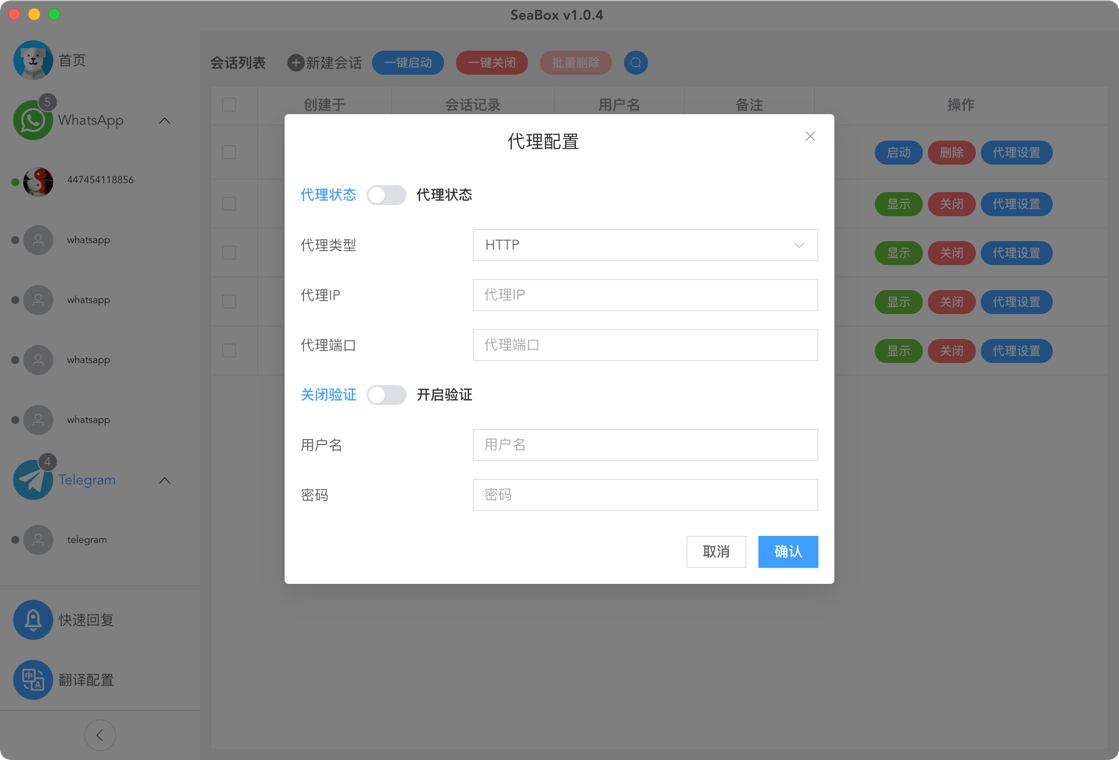Viewport: 1119px width, 760px height.
Task: Check the select-all checkbox in table header
Action: tap(229, 105)
